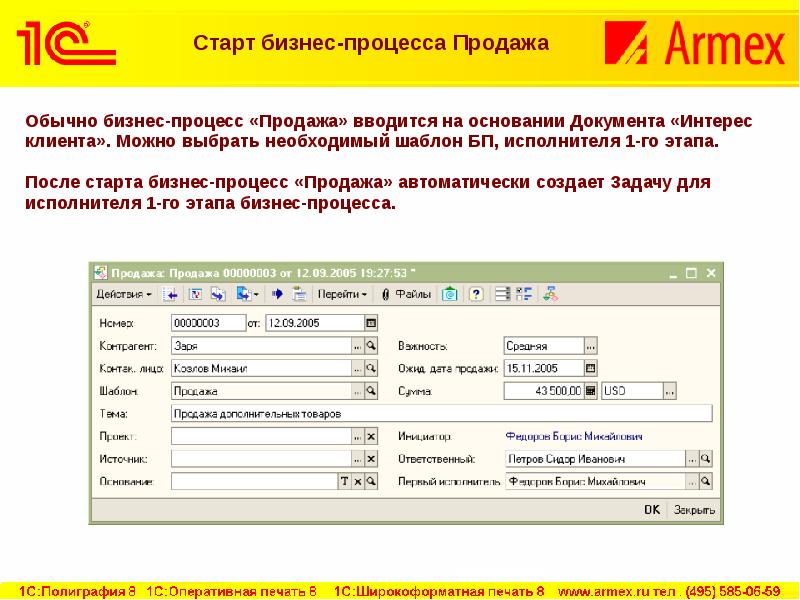Viewport: 800px width, 600px height.
Task: Click the Номер input field
Action: (207, 323)
